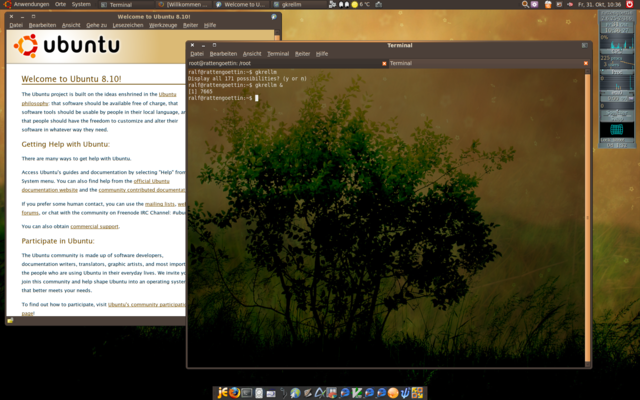This screenshot has height=400, width=640.
Task: Click the status bar icon in the Welcome window
Action: pos(10,320)
